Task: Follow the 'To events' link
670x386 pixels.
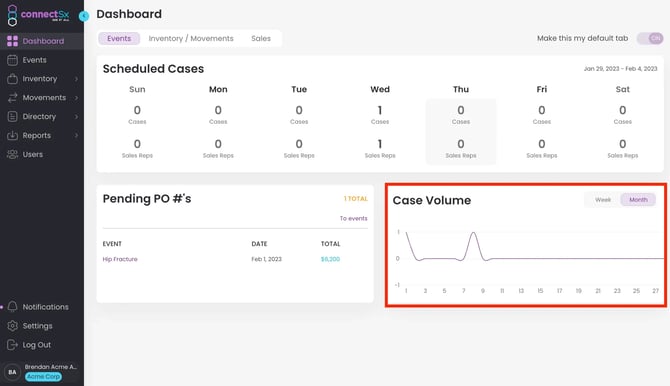Action: tap(353, 218)
